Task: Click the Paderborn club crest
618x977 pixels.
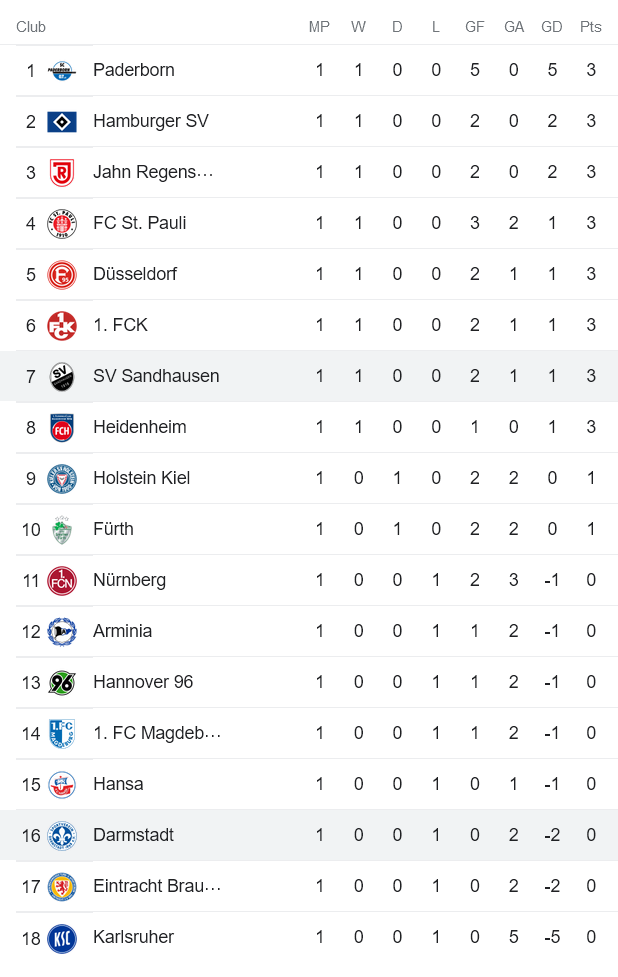Action: coord(60,70)
